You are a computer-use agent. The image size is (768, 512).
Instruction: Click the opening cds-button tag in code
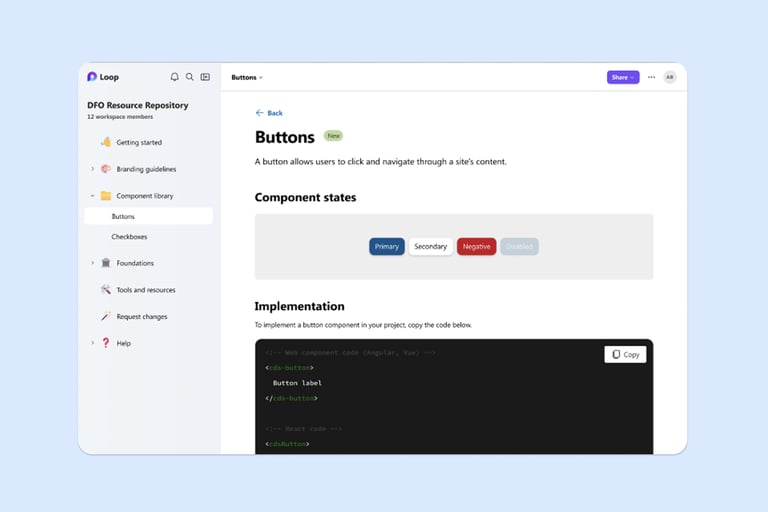point(289,368)
